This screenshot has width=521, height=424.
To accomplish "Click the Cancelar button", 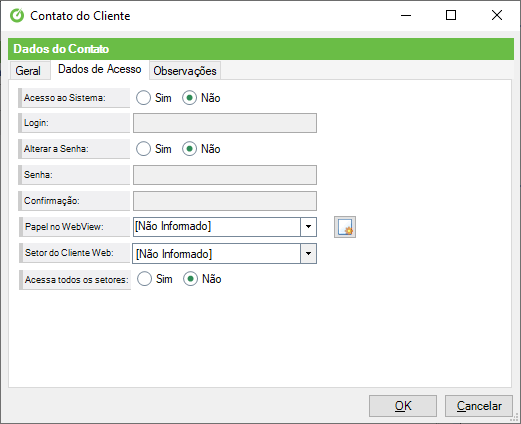I will pyautogui.click(x=479, y=406).
